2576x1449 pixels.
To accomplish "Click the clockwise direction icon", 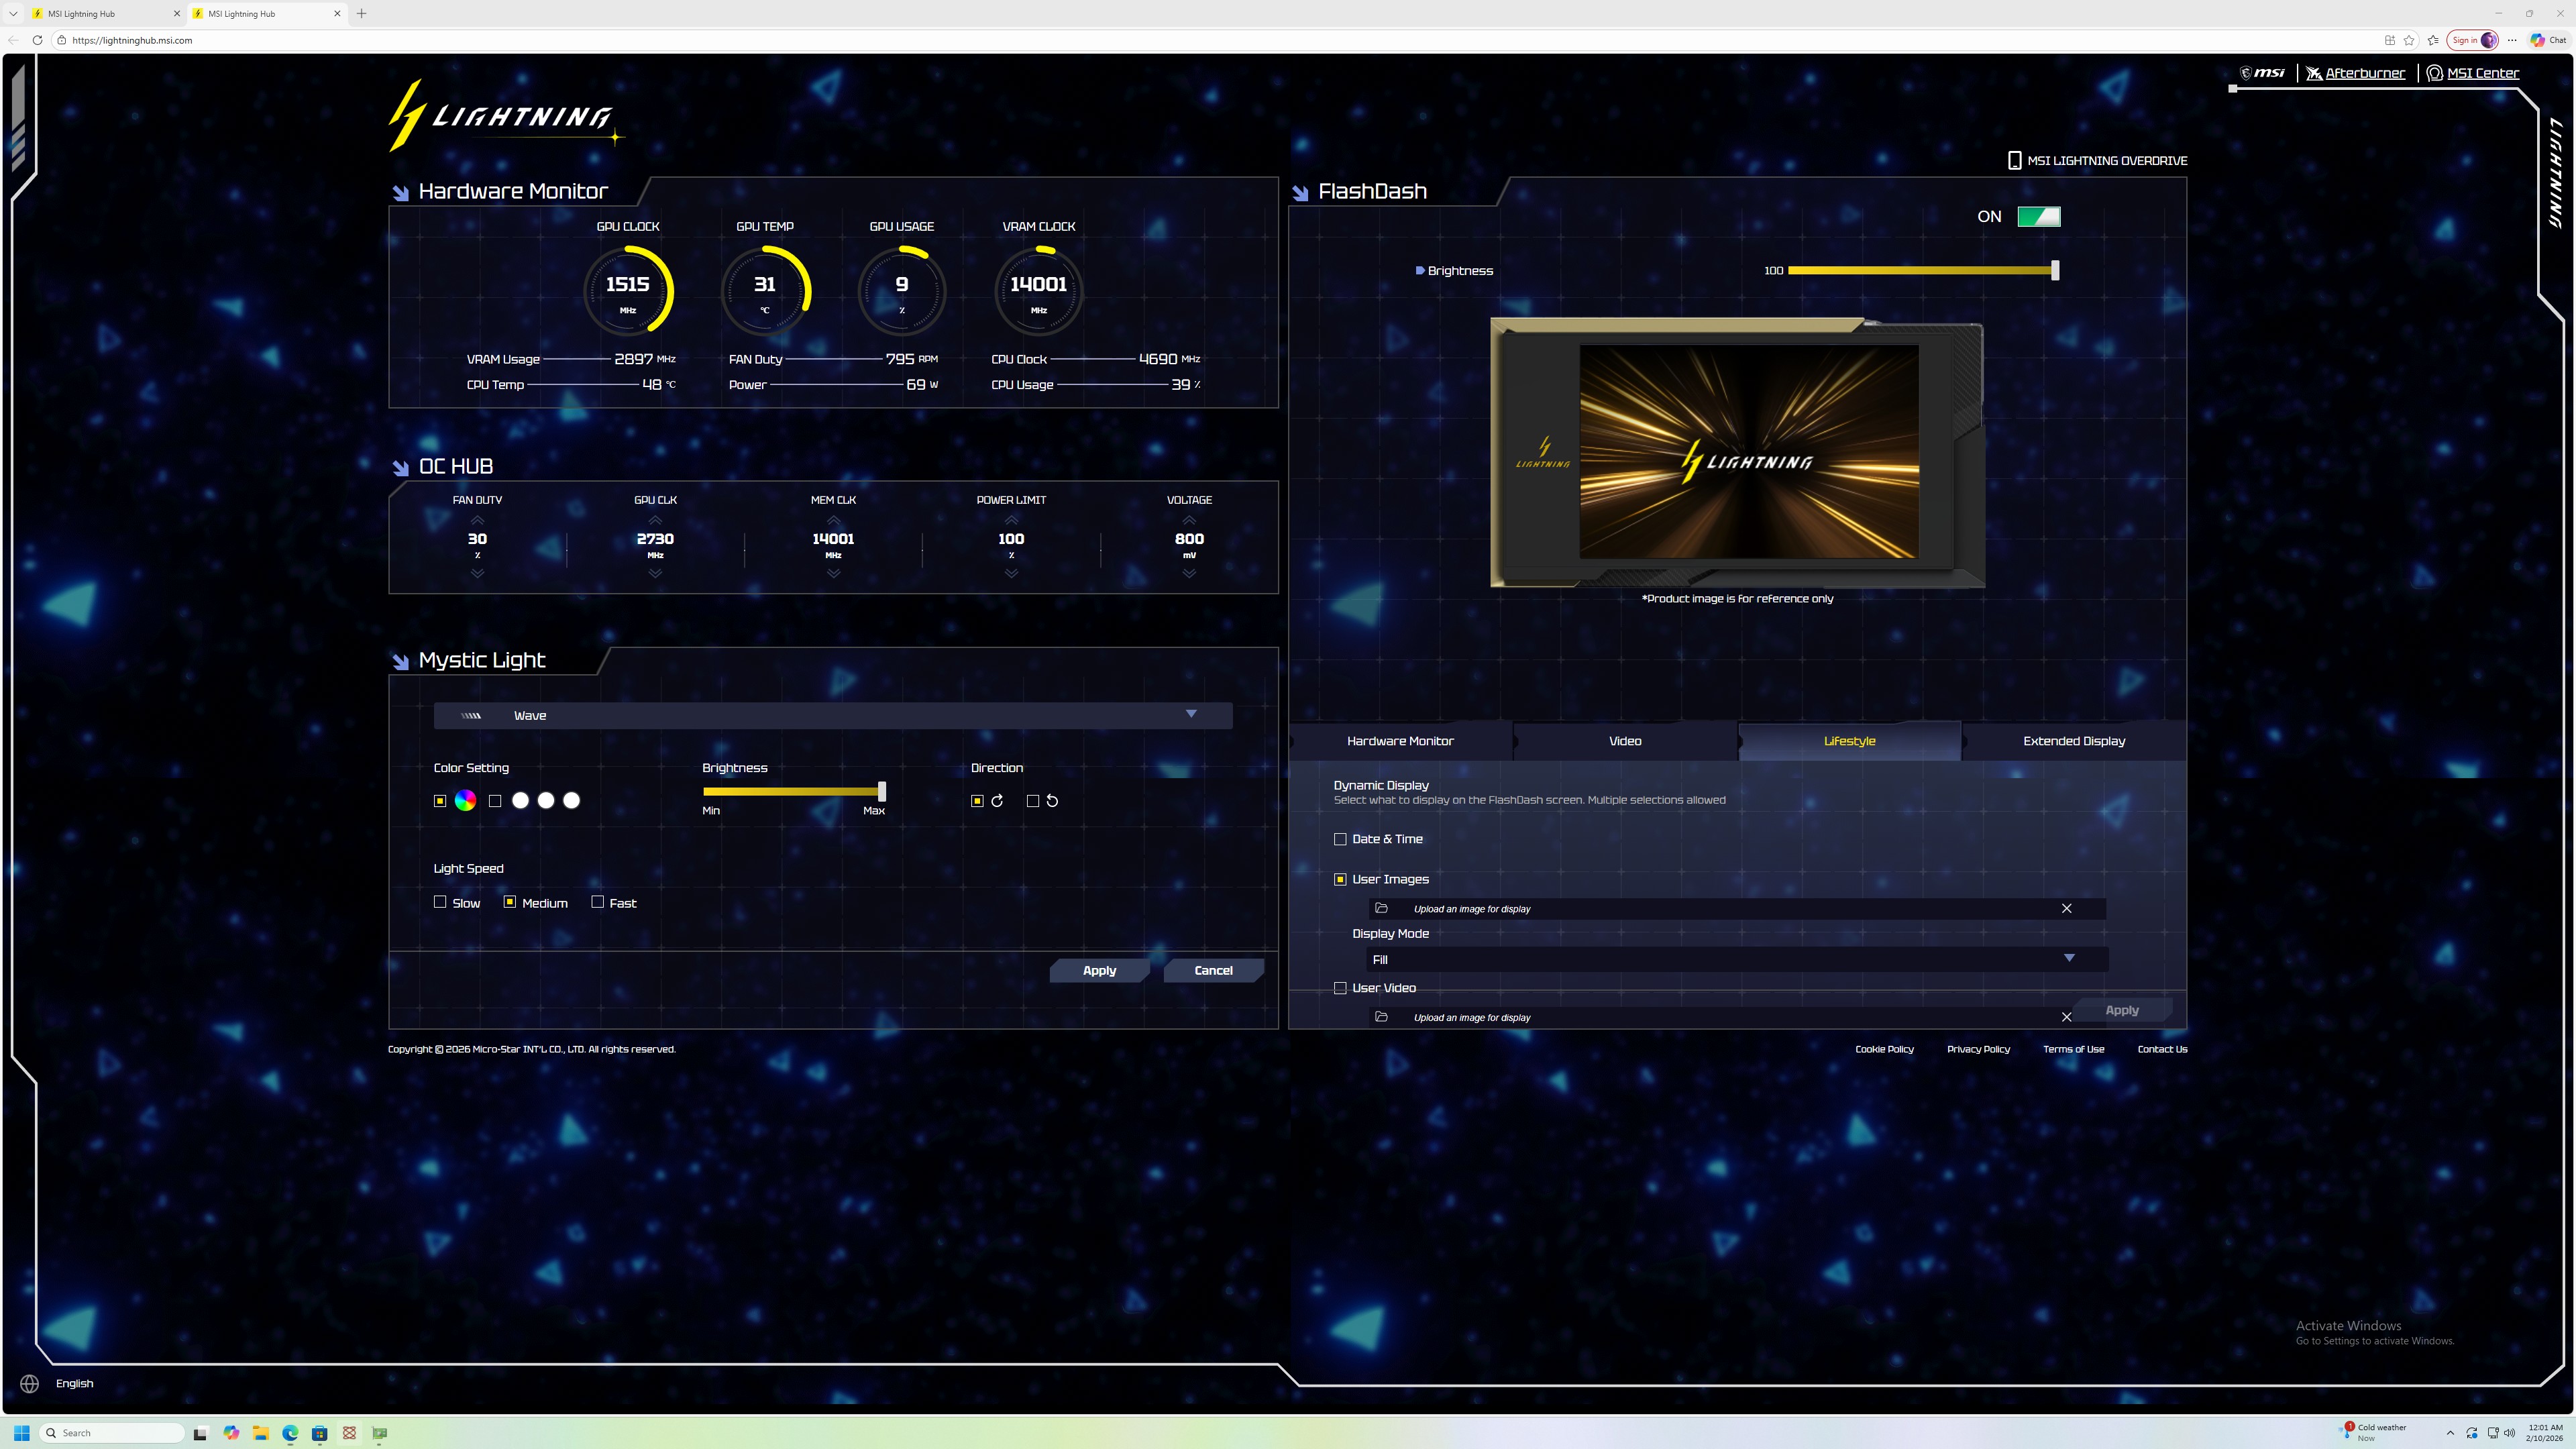I will coord(997,801).
